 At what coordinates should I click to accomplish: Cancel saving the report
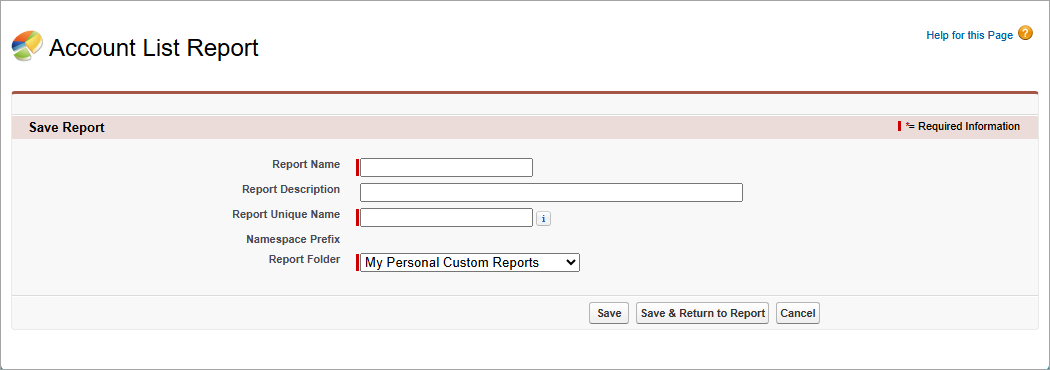coord(798,313)
